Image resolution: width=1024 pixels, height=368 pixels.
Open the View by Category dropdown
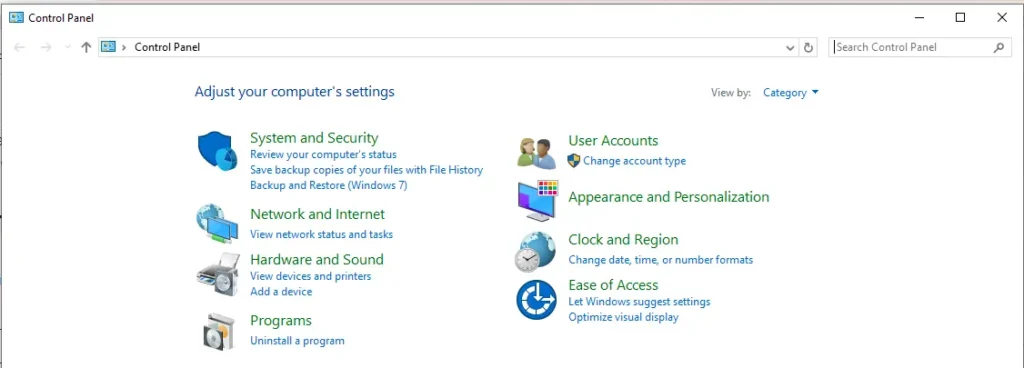(791, 93)
